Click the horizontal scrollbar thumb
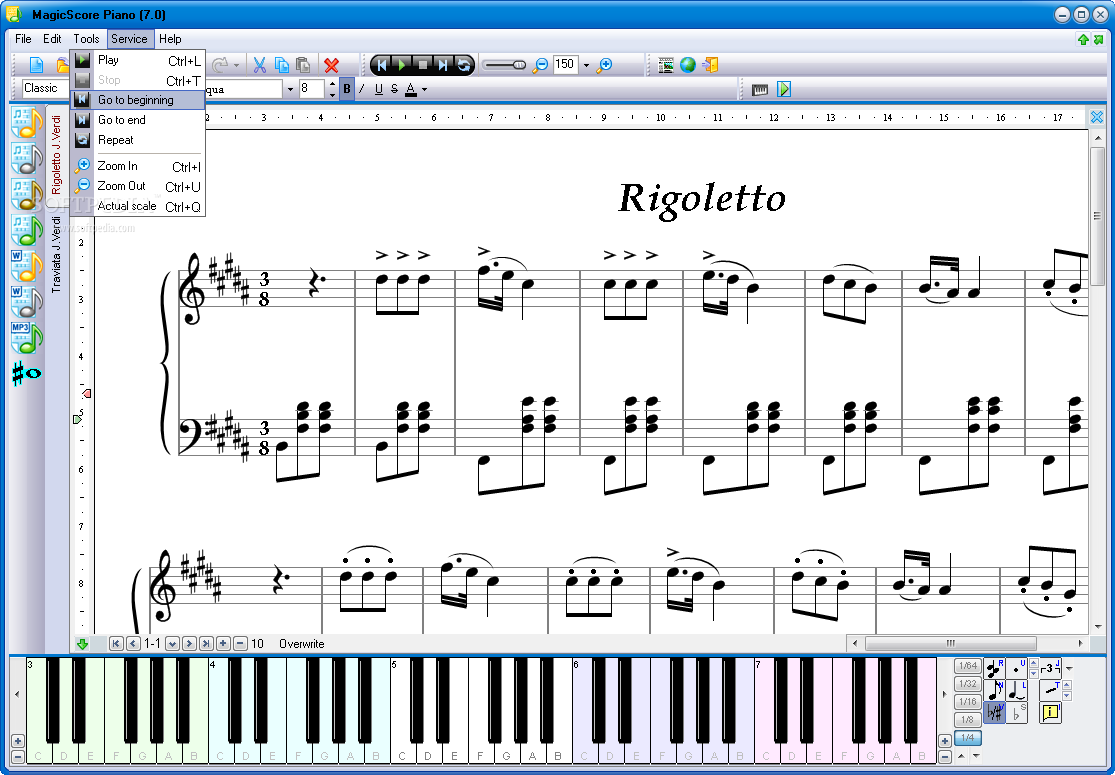This screenshot has height=775, width=1115. 950,643
